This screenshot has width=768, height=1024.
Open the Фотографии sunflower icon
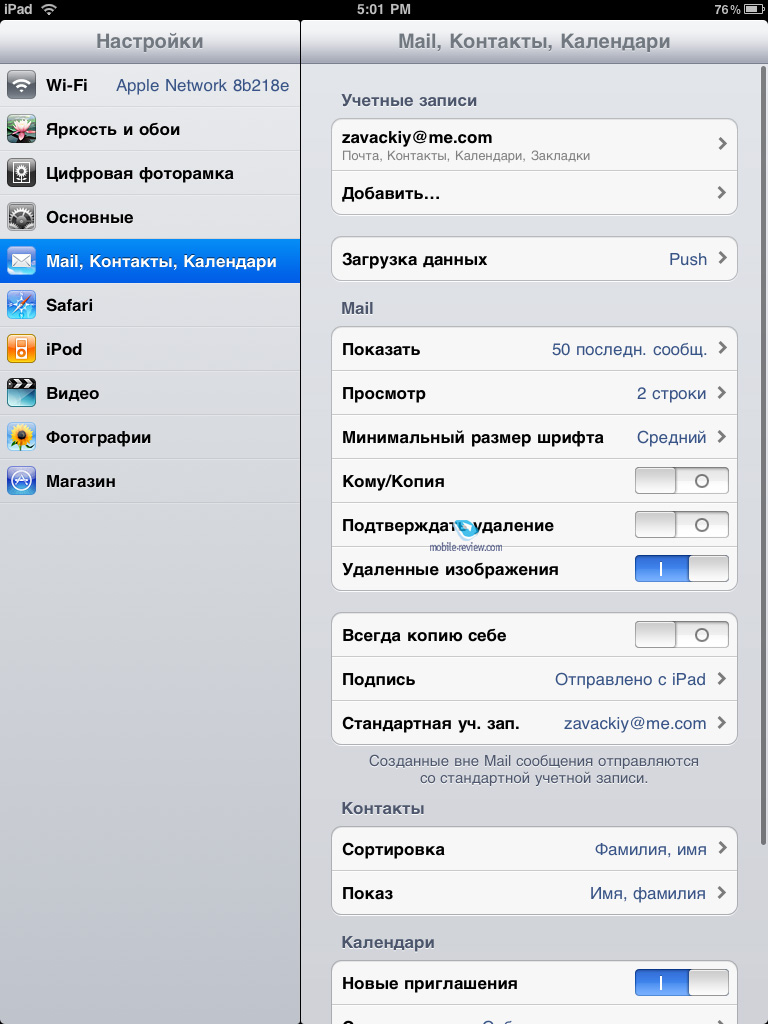tap(22, 437)
